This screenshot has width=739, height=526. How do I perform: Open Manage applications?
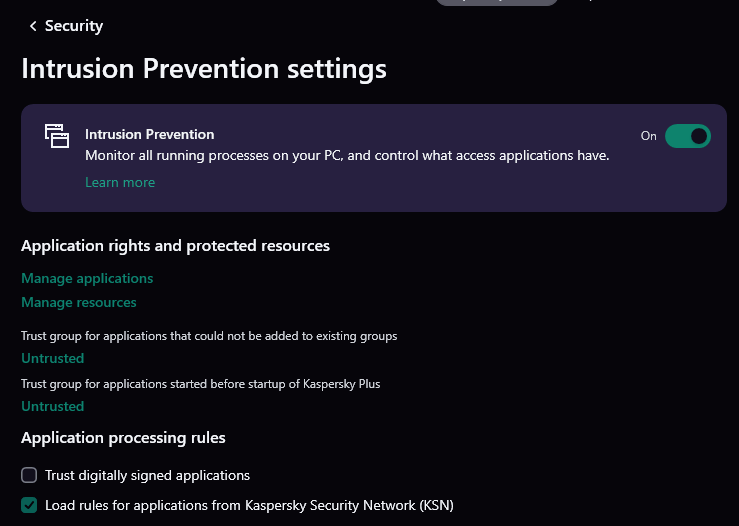[x=87, y=278]
